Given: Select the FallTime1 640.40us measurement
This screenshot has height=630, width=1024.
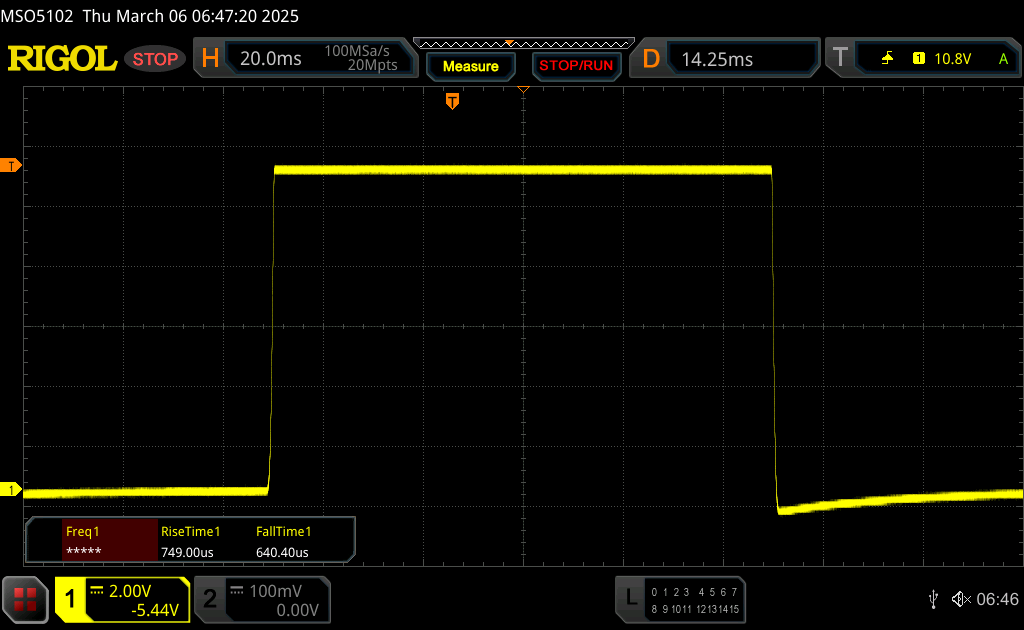Looking at the screenshot, I should click(283, 541).
